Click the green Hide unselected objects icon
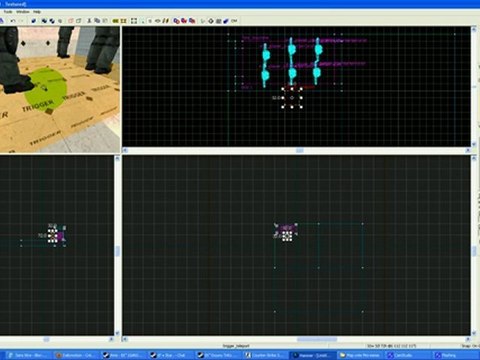Image resolution: width=480 pixels, height=360 pixels. click(79, 21)
